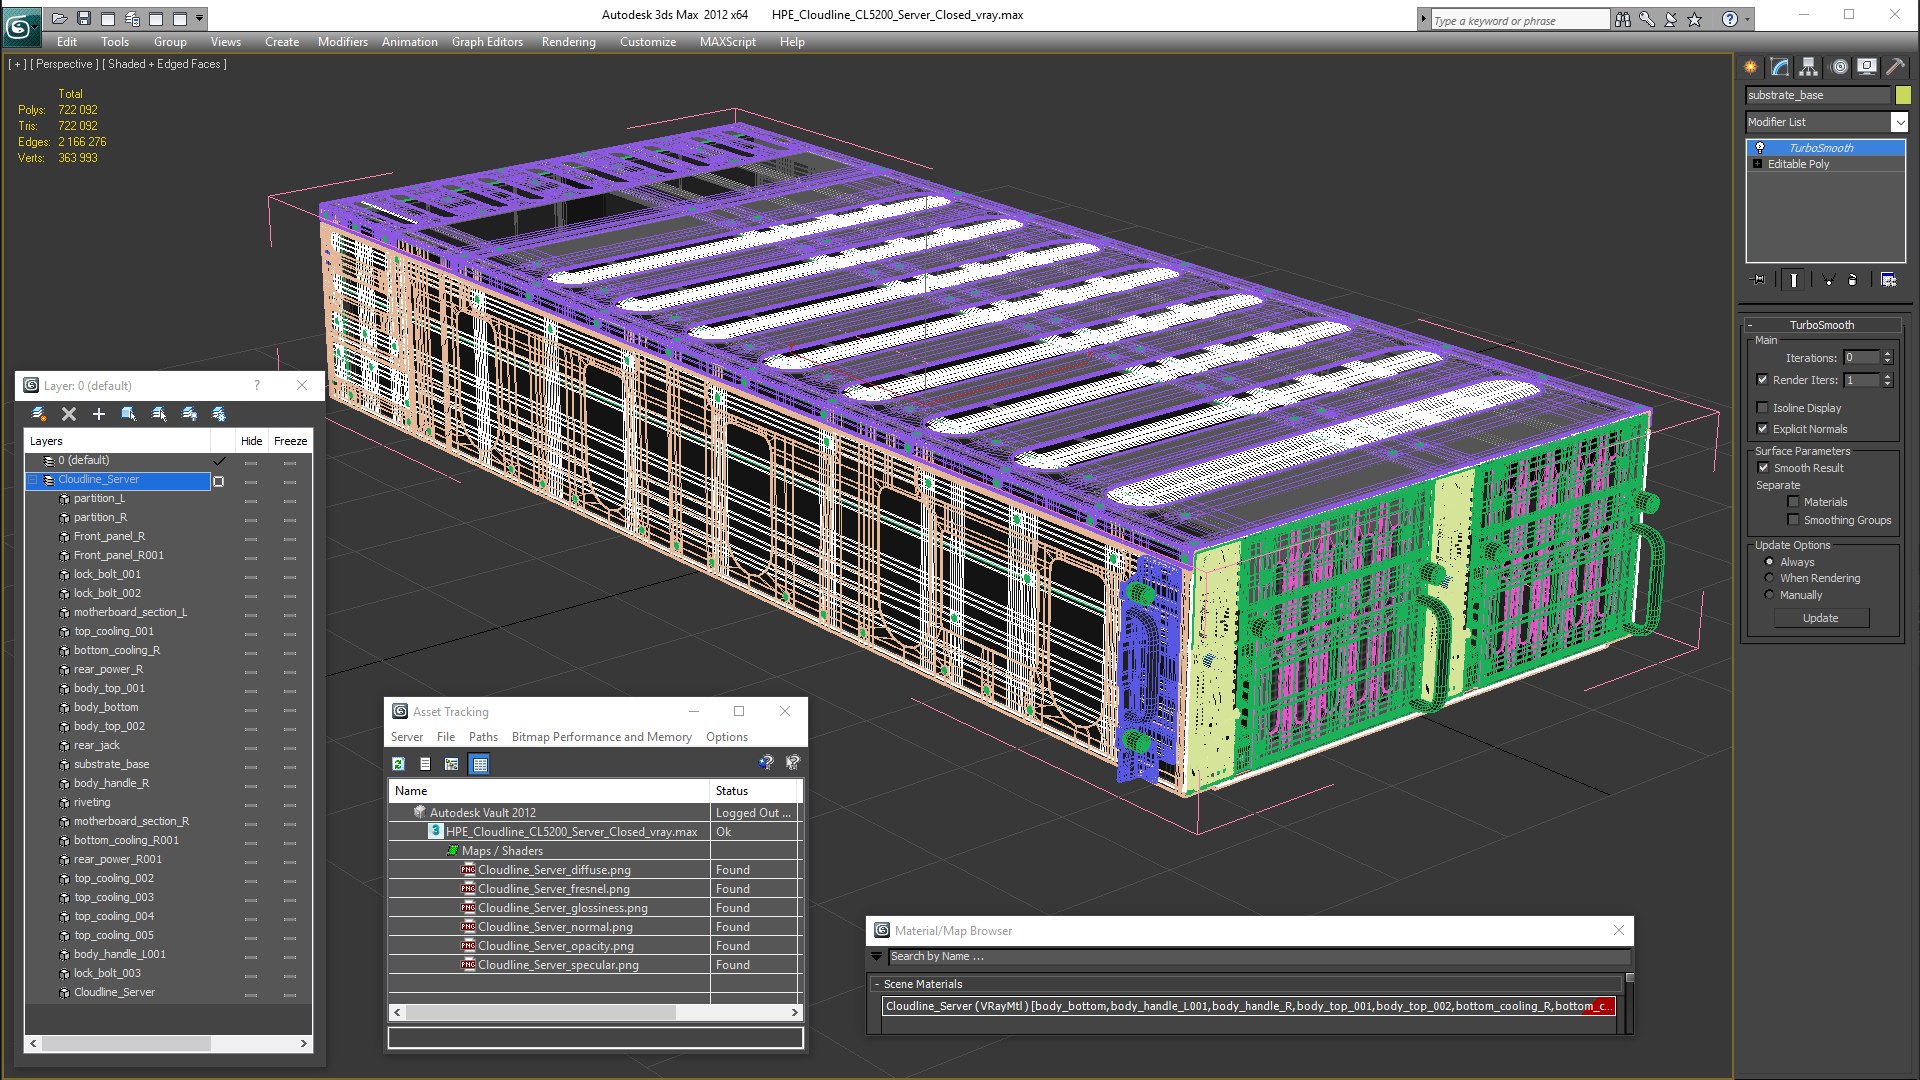Collapse Scene Materials section in Material Browser
The image size is (1920, 1080).
coord(877,984)
